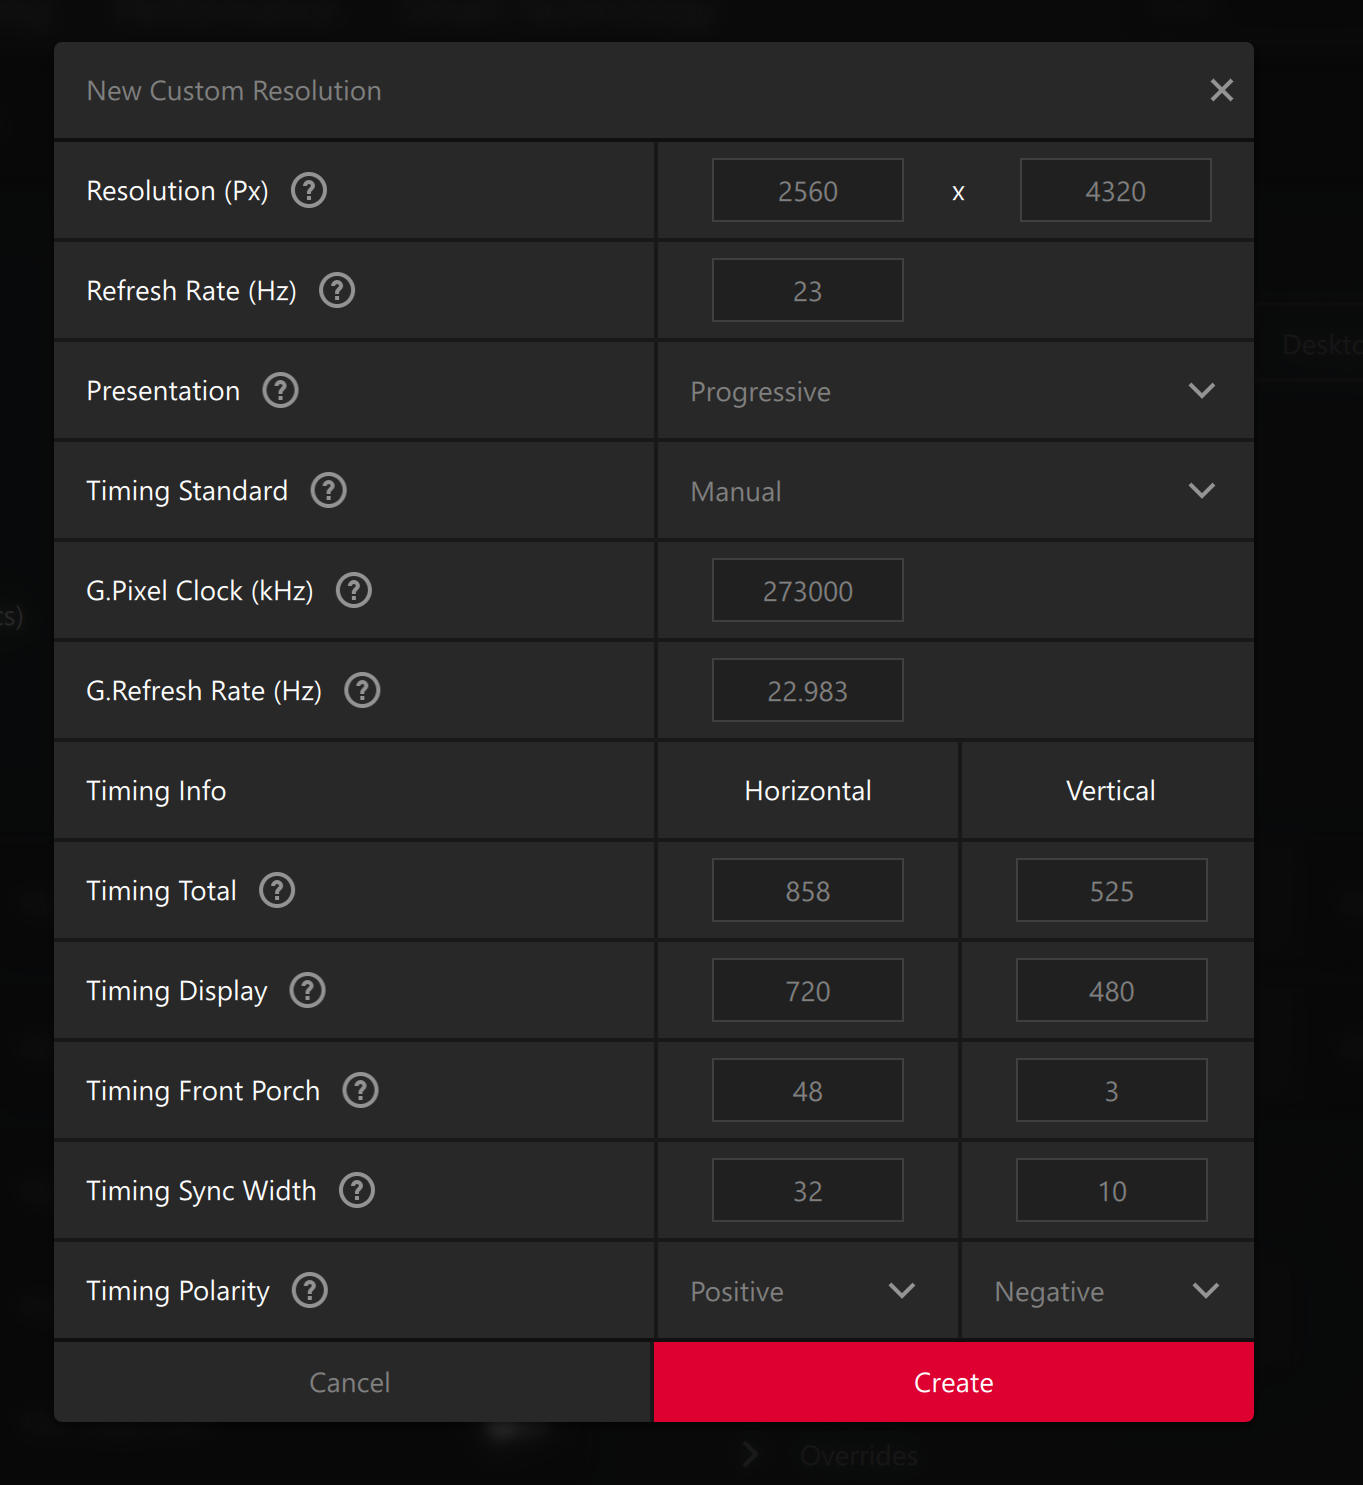Click the horizontal Timing Total field showing 858
This screenshot has height=1485, width=1363.
pos(807,890)
